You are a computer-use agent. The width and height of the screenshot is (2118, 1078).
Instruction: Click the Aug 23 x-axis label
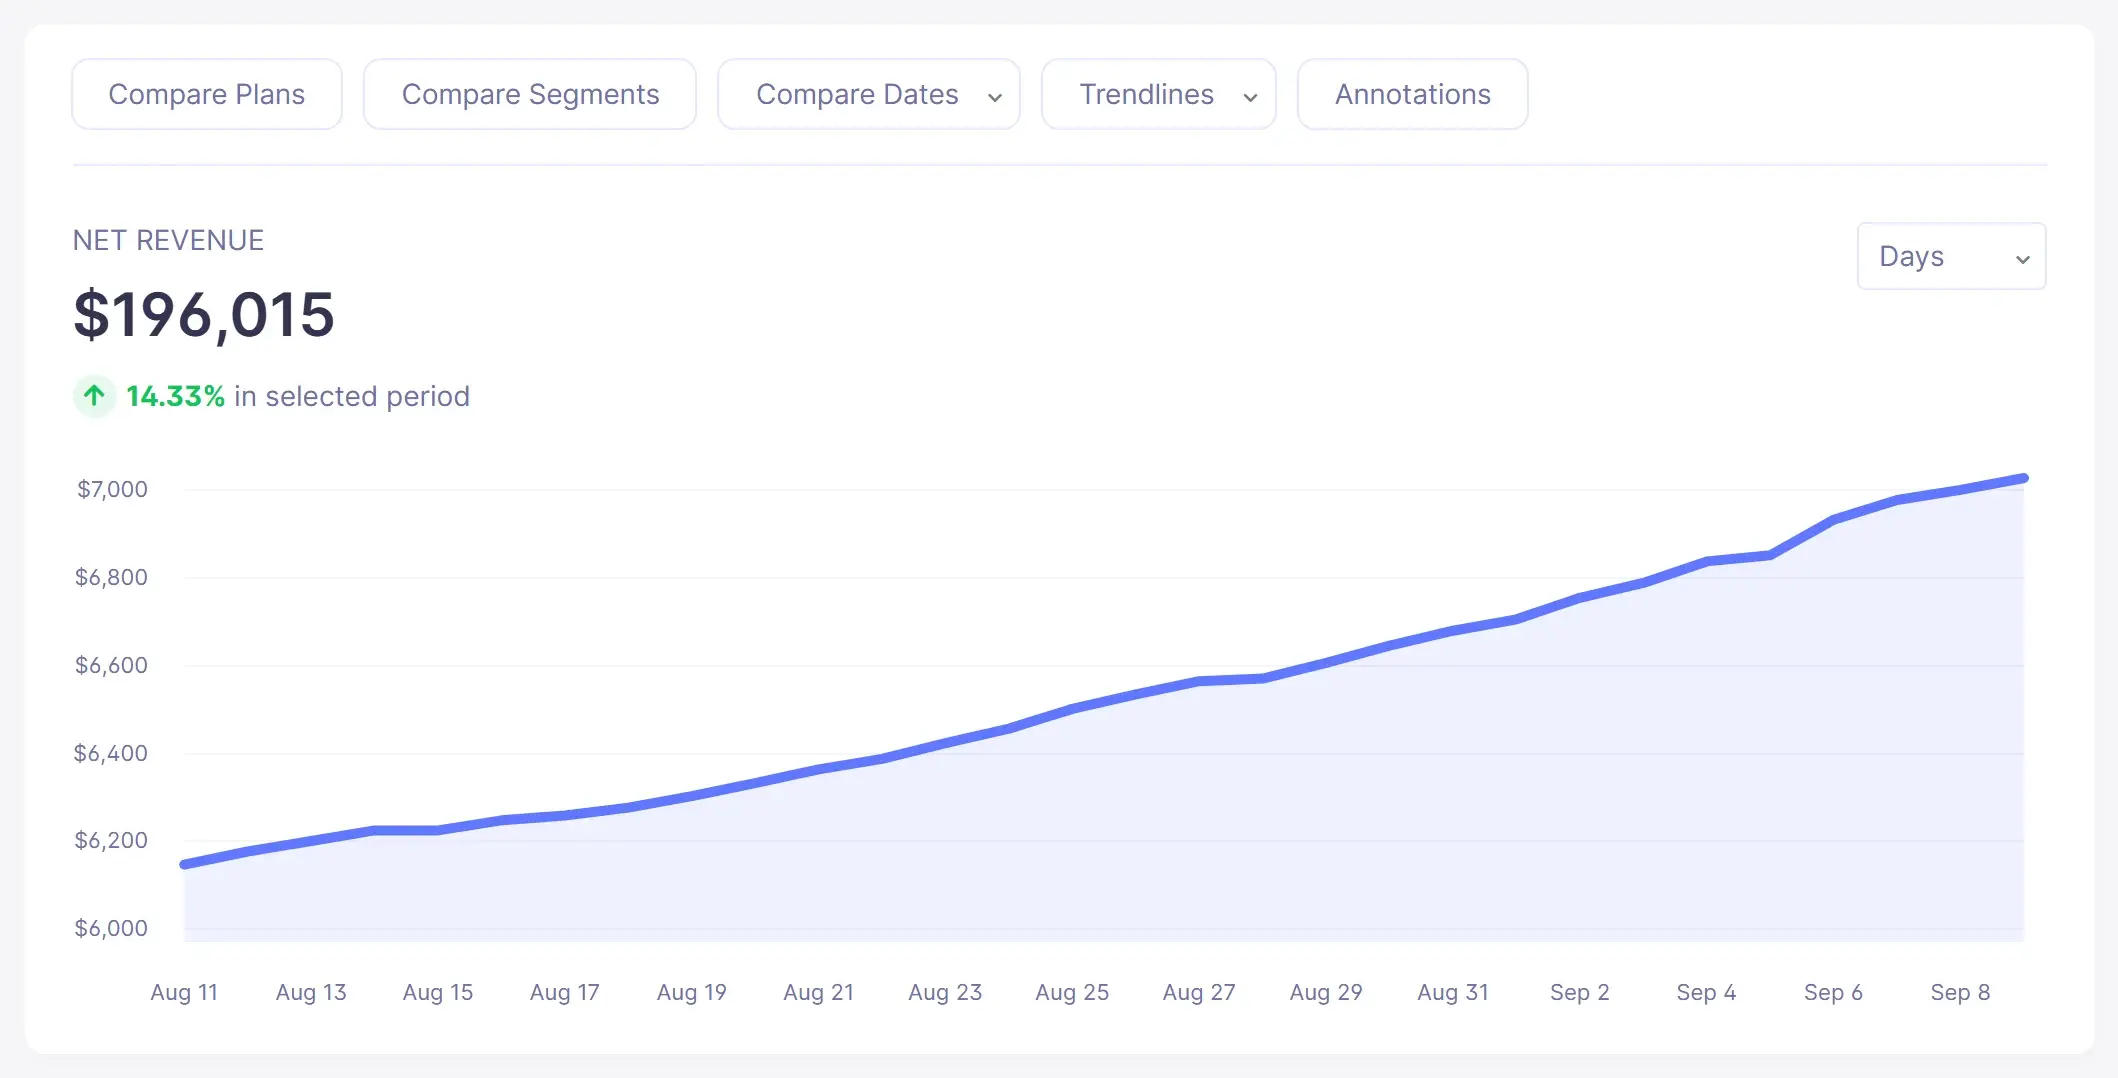(945, 992)
